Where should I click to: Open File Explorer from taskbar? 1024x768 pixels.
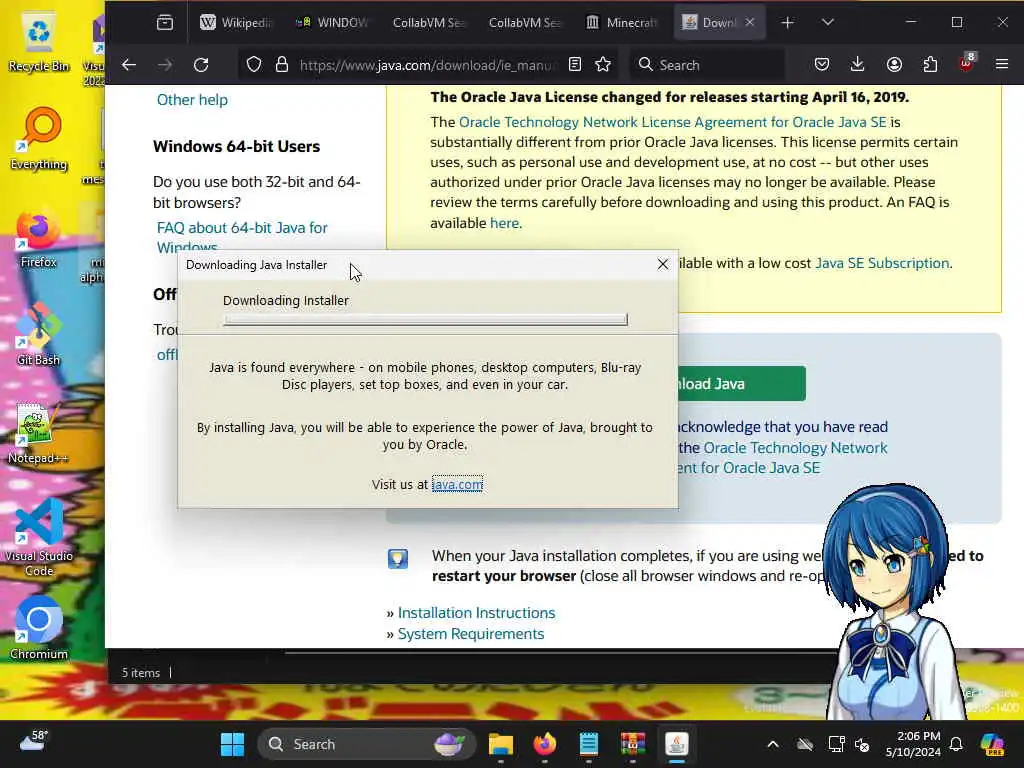coord(501,744)
